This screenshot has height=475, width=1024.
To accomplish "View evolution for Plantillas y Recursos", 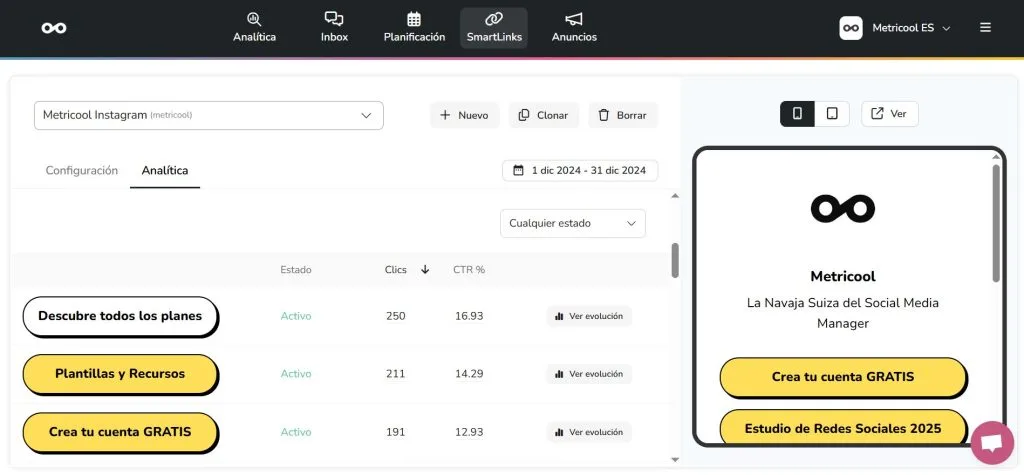I will [x=589, y=374].
